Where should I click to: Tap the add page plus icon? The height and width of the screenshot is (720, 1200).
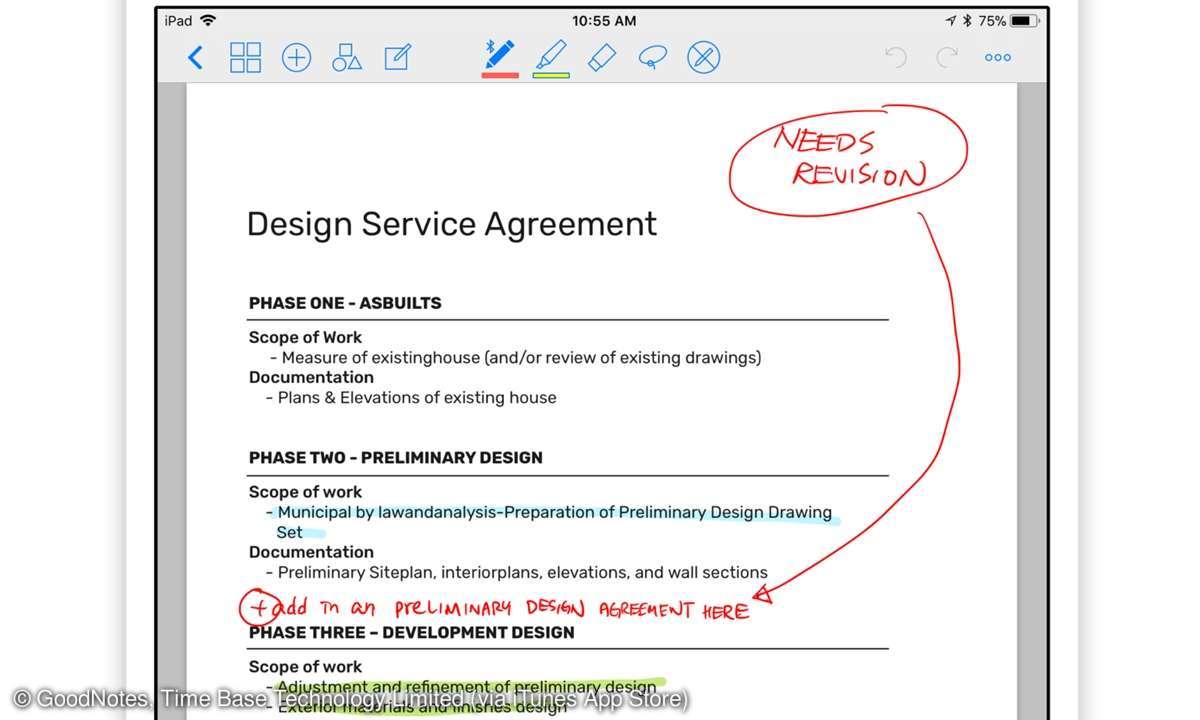click(x=296, y=58)
